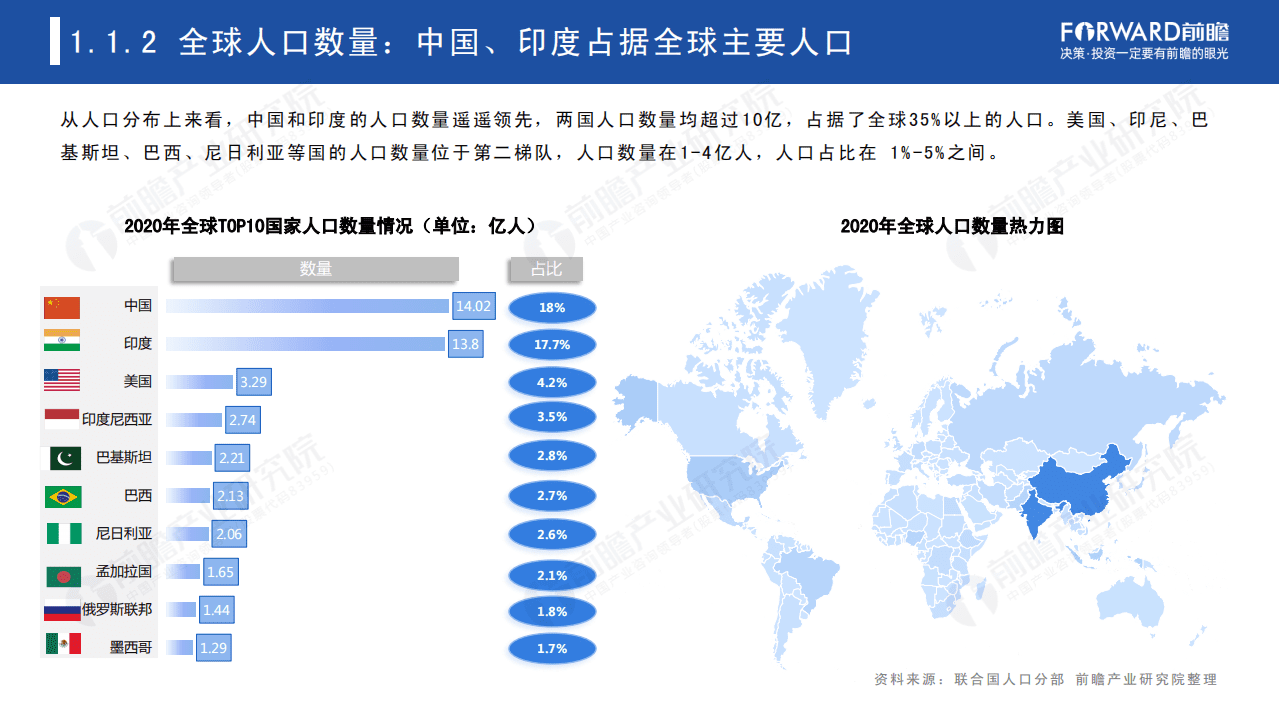Click the TOP10 population chart title

click(x=330, y=226)
